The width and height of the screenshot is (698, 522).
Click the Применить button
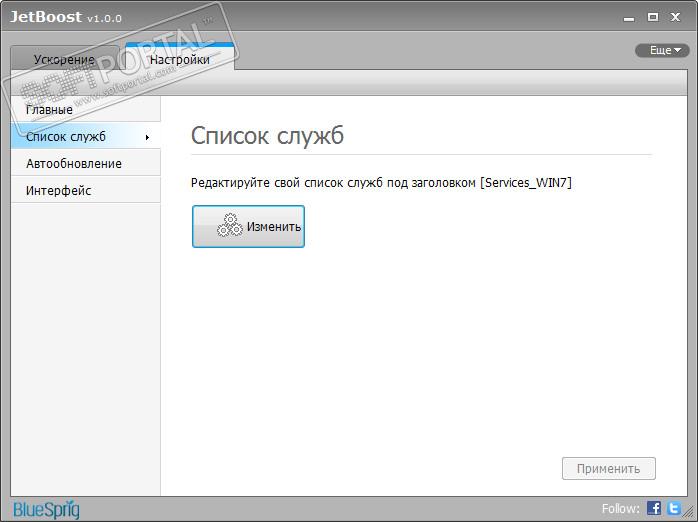[x=609, y=469]
